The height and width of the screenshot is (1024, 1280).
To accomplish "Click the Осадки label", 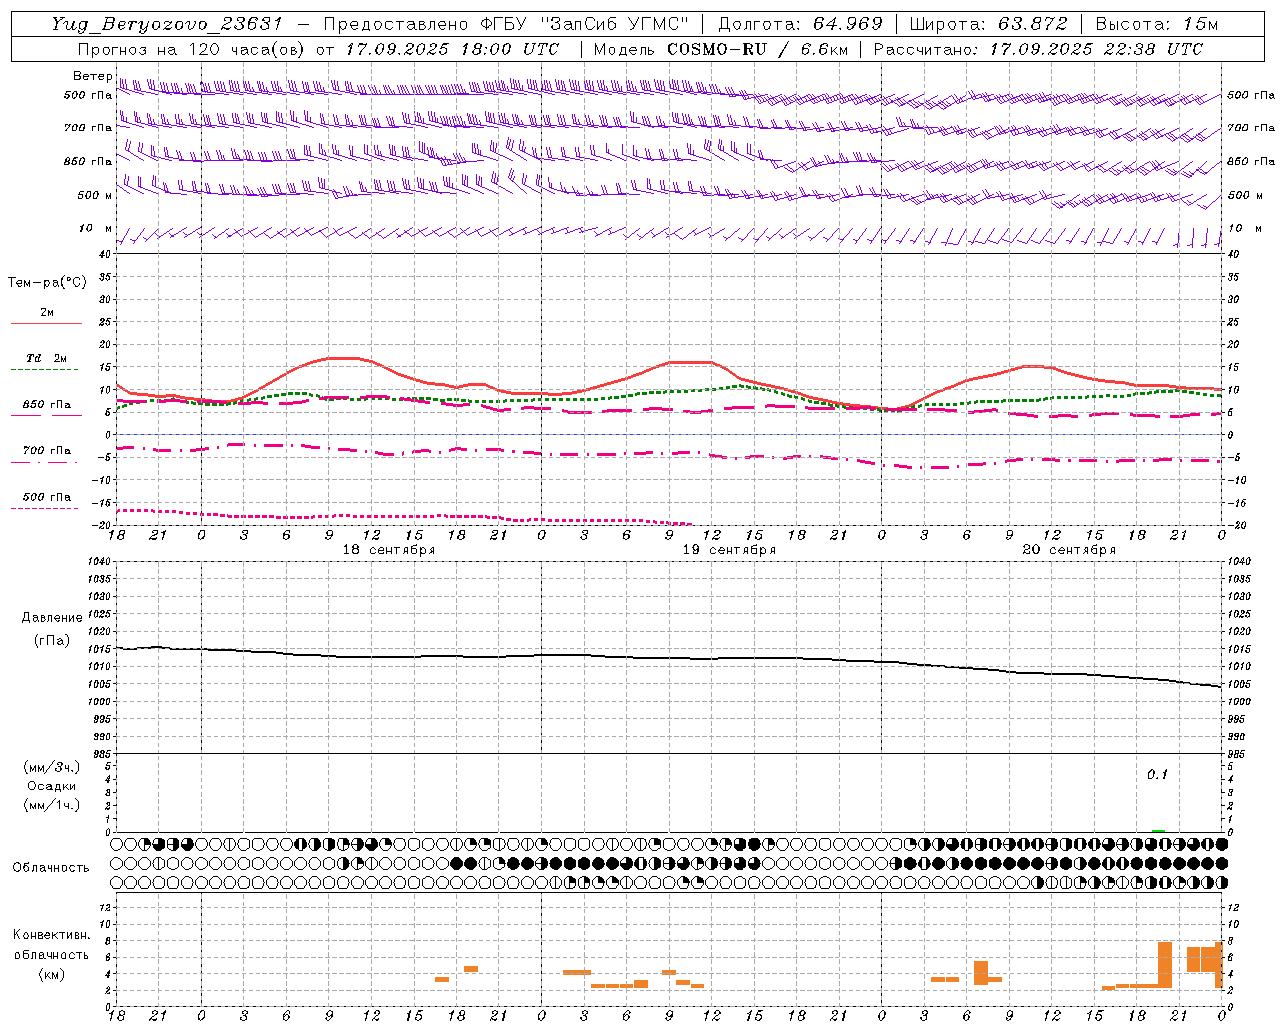I will point(52,786).
